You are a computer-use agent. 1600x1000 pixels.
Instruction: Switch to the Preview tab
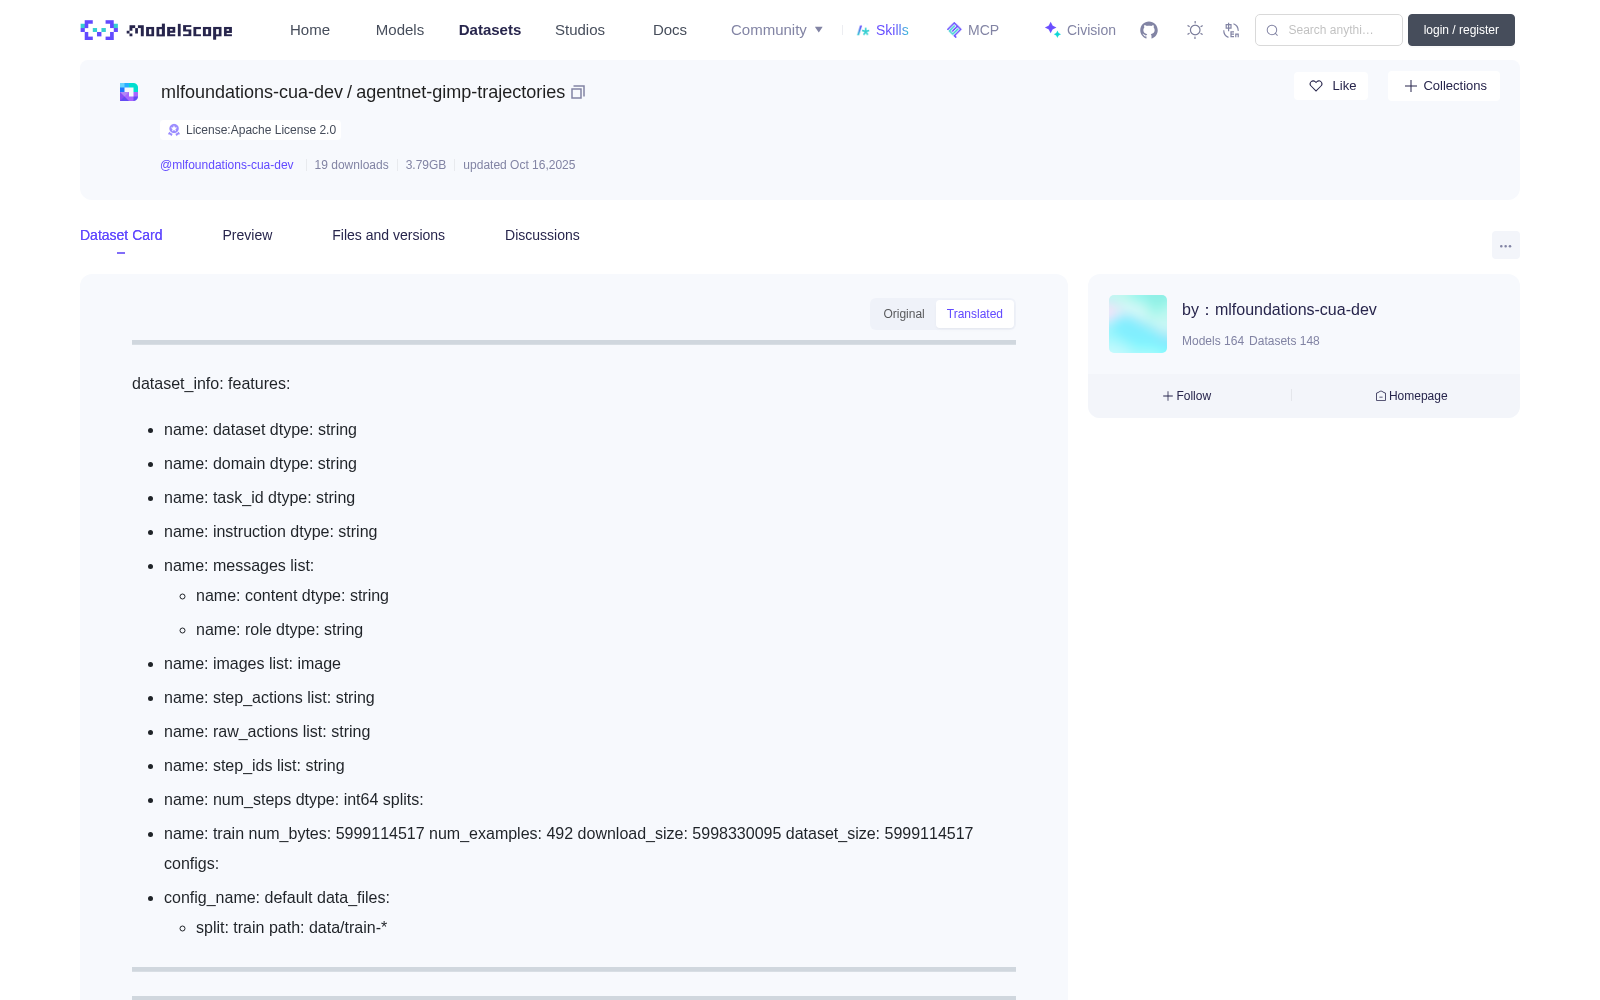(247, 235)
